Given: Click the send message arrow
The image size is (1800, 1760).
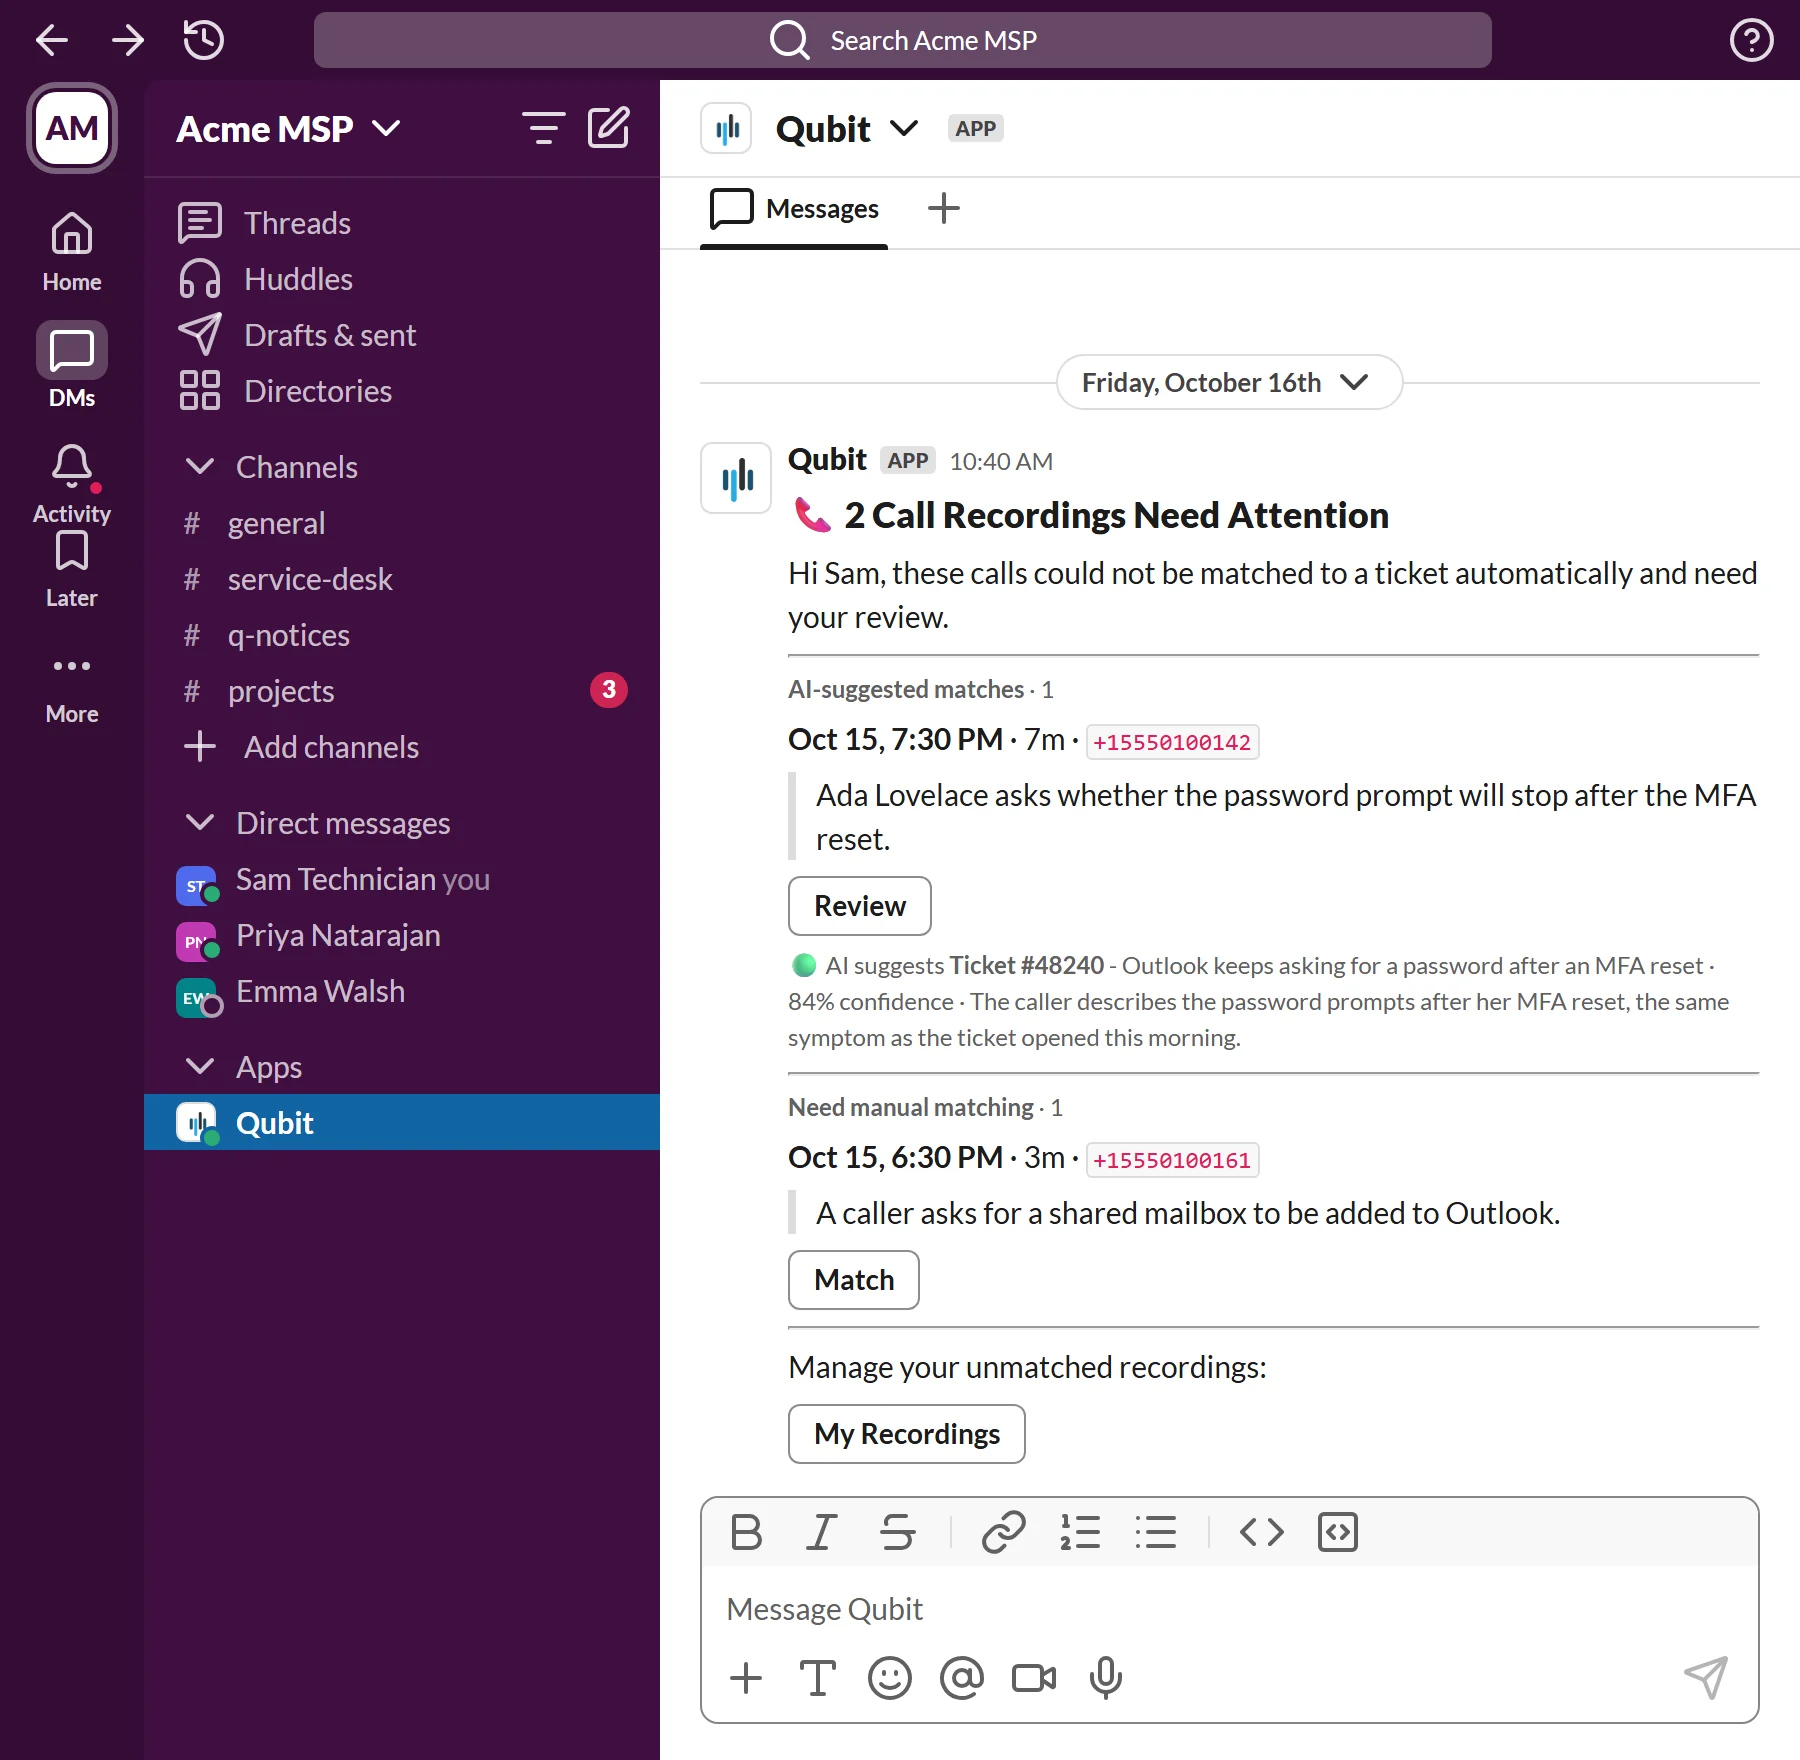Looking at the screenshot, I should click(x=1706, y=1678).
